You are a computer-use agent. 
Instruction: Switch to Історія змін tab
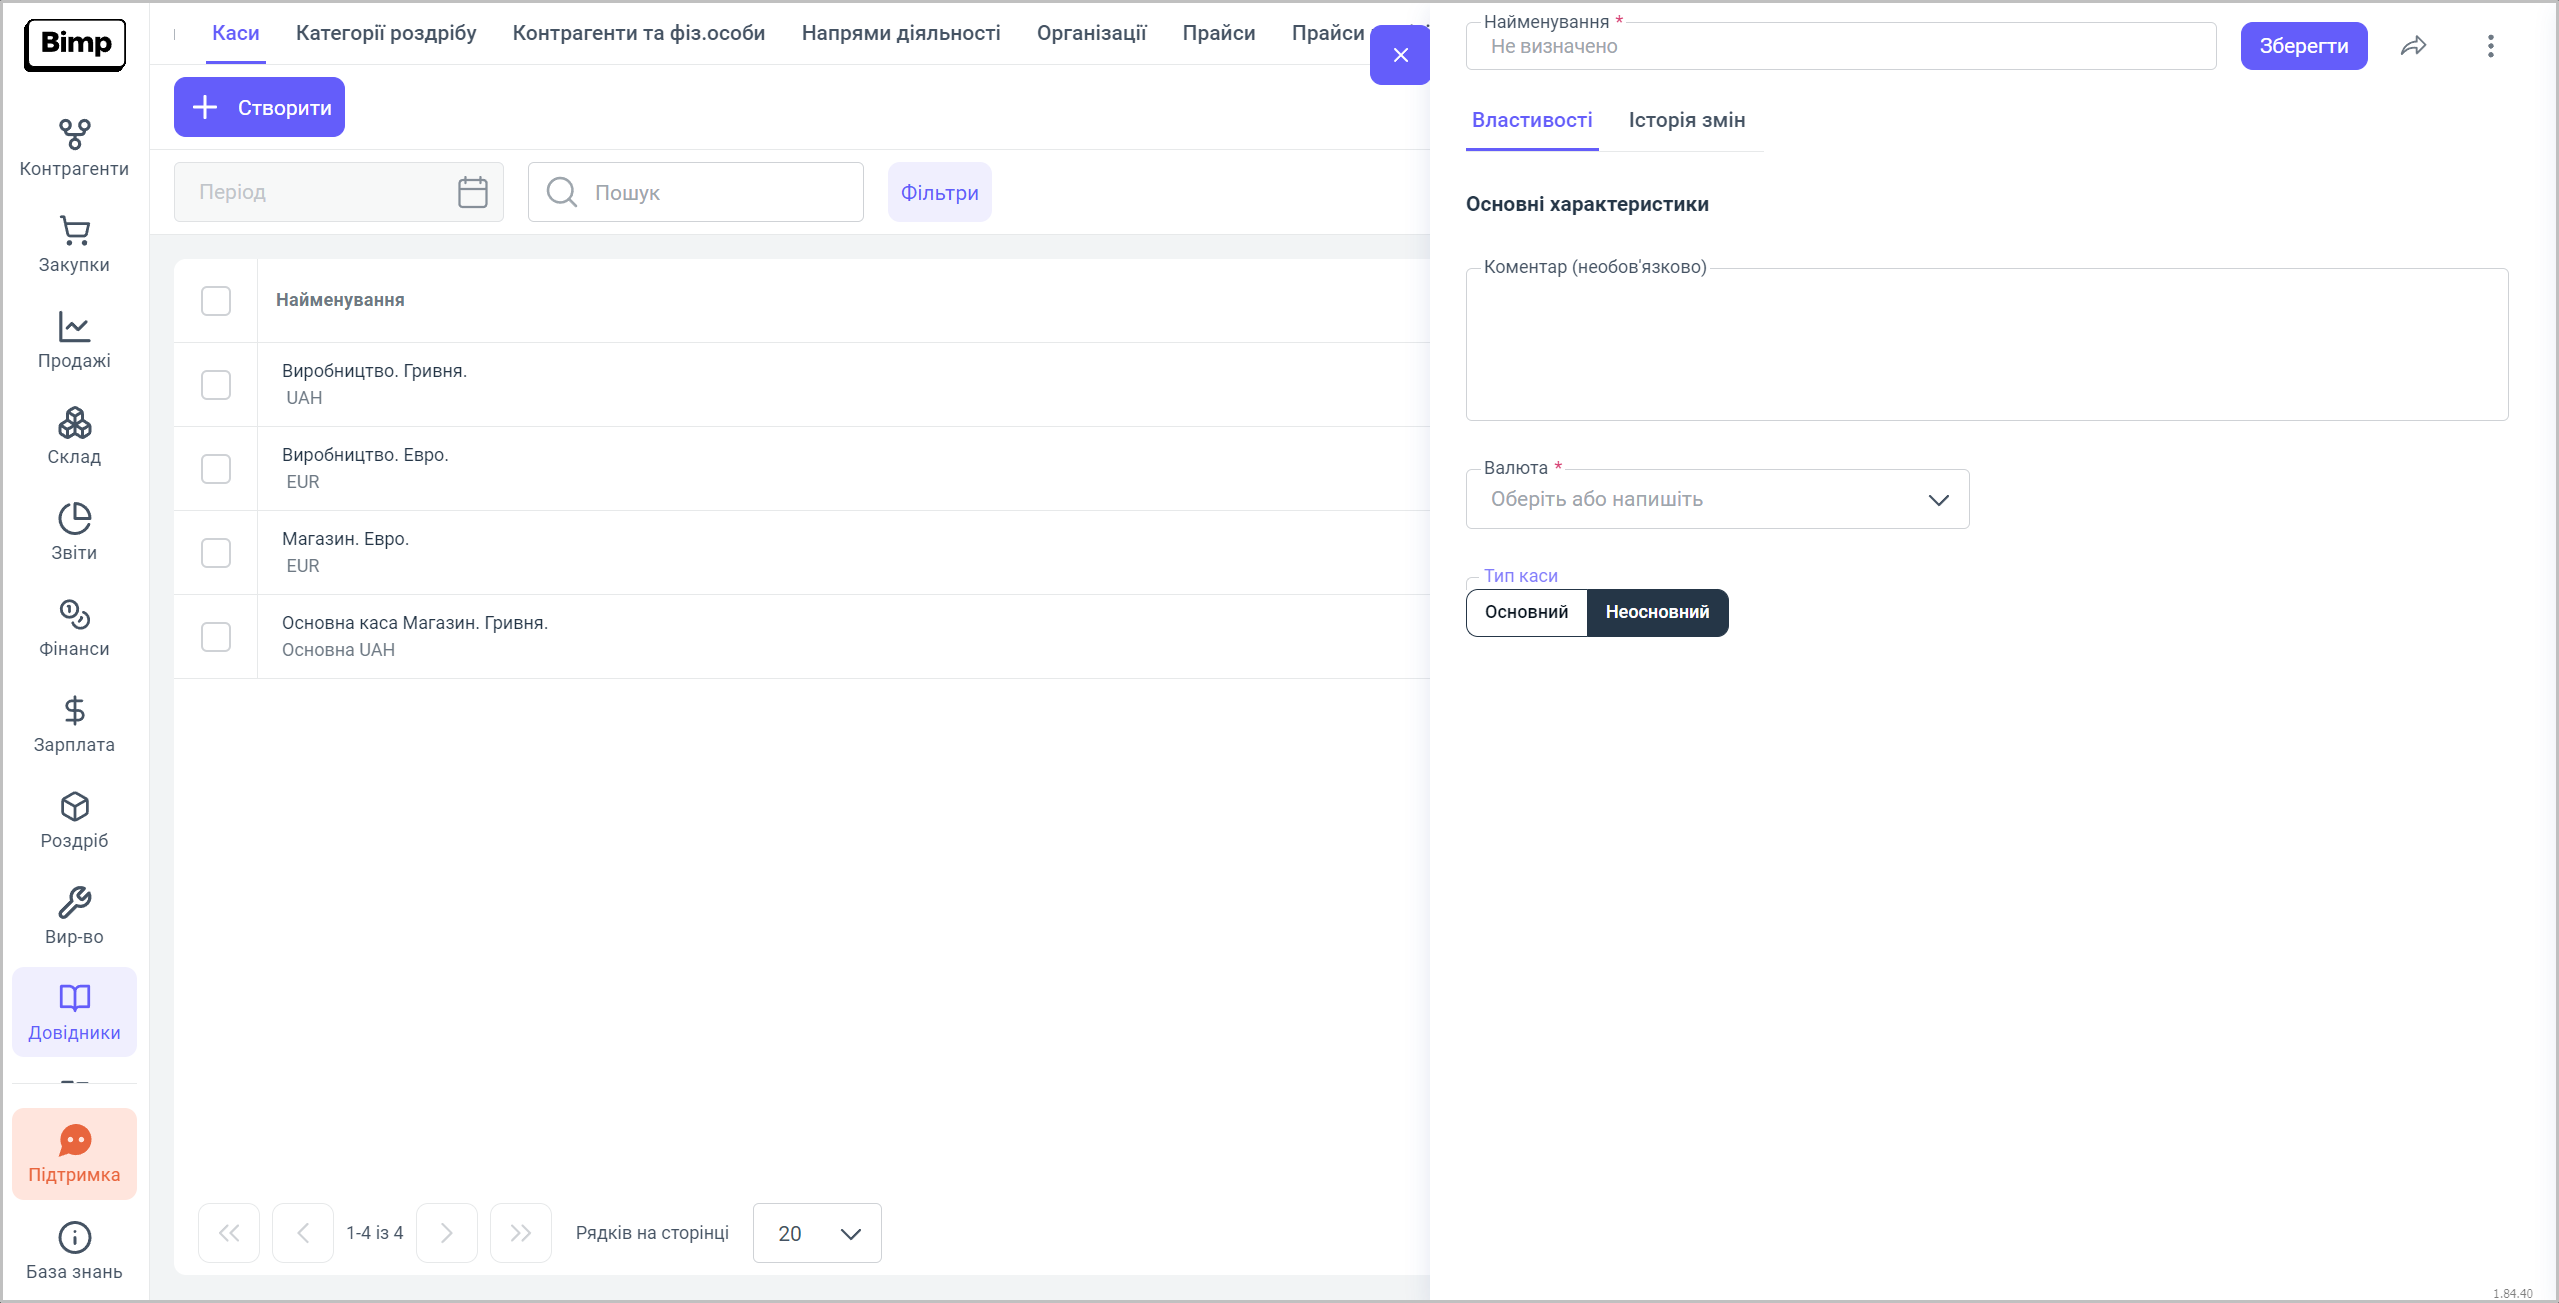point(1686,120)
